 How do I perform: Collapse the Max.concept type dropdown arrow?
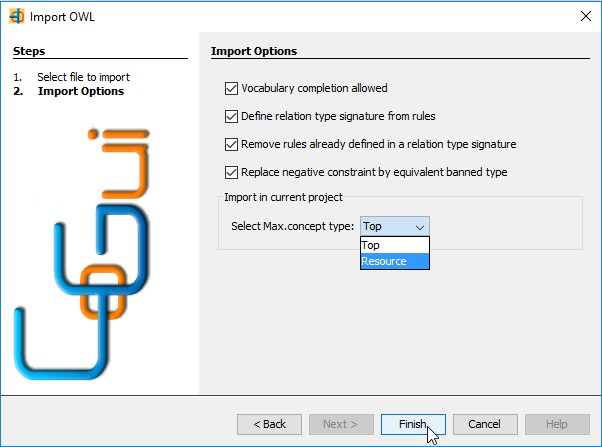[x=420, y=227]
